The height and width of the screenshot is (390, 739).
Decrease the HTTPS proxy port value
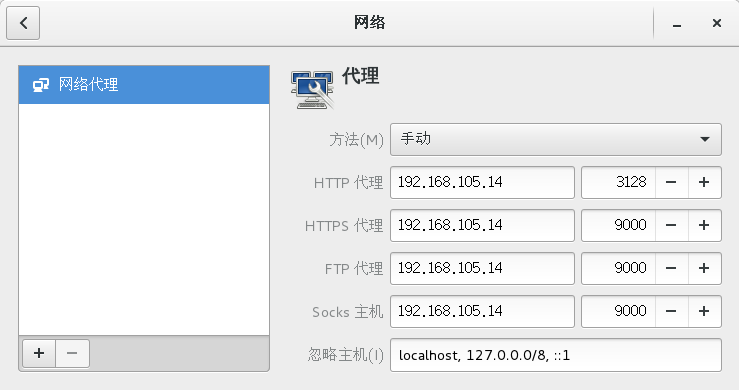[671, 225]
